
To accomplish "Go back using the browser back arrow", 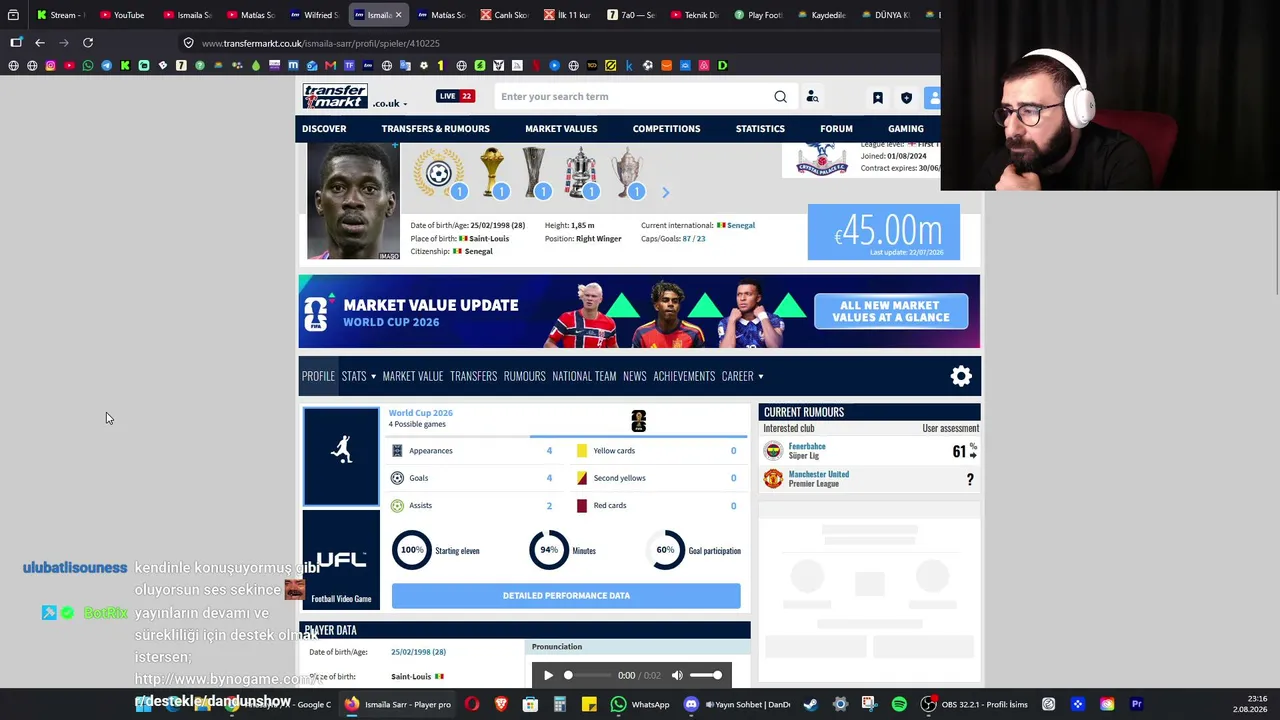I will 40,43.
